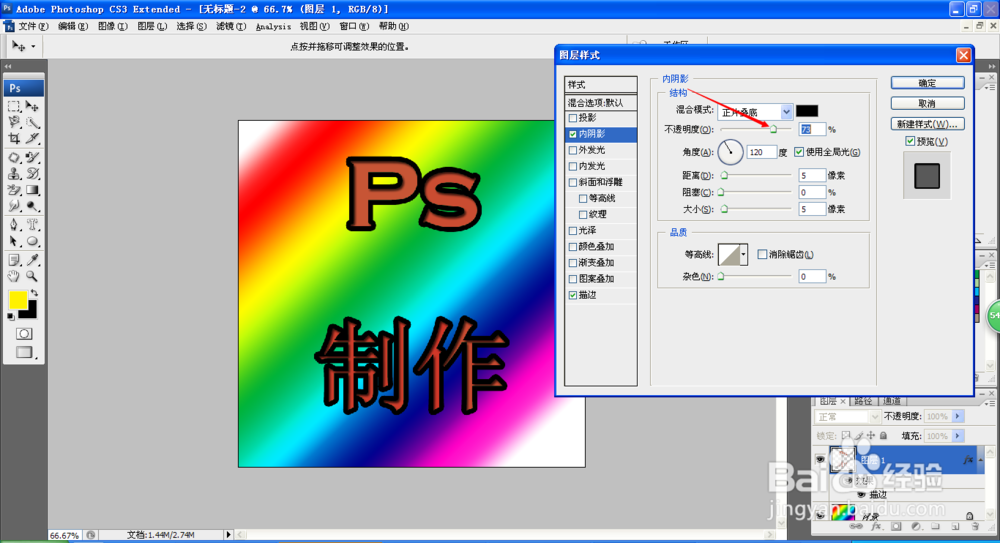Select the Zoom tool

(x=32, y=276)
